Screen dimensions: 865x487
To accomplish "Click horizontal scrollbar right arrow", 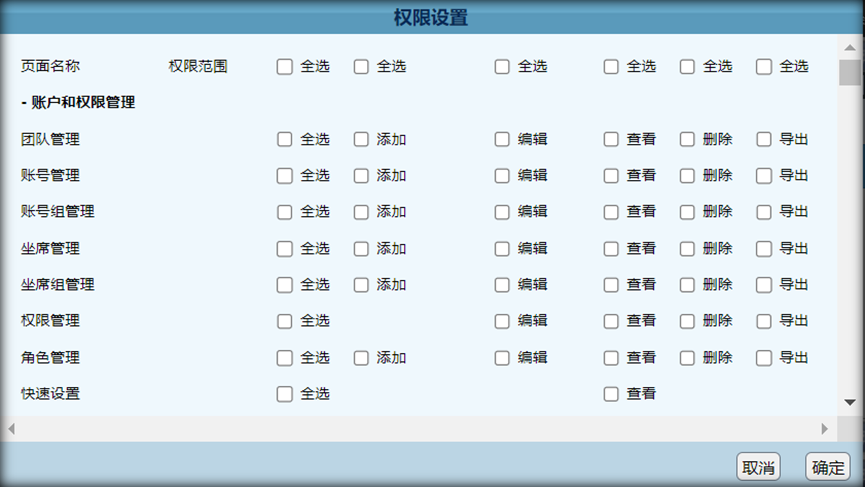I will 825,429.
